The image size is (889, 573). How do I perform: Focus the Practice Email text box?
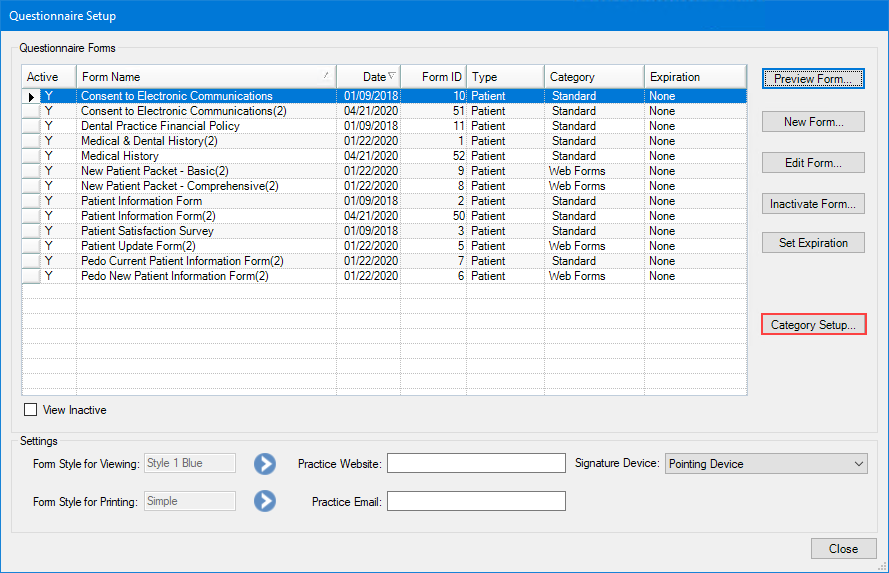pos(476,501)
